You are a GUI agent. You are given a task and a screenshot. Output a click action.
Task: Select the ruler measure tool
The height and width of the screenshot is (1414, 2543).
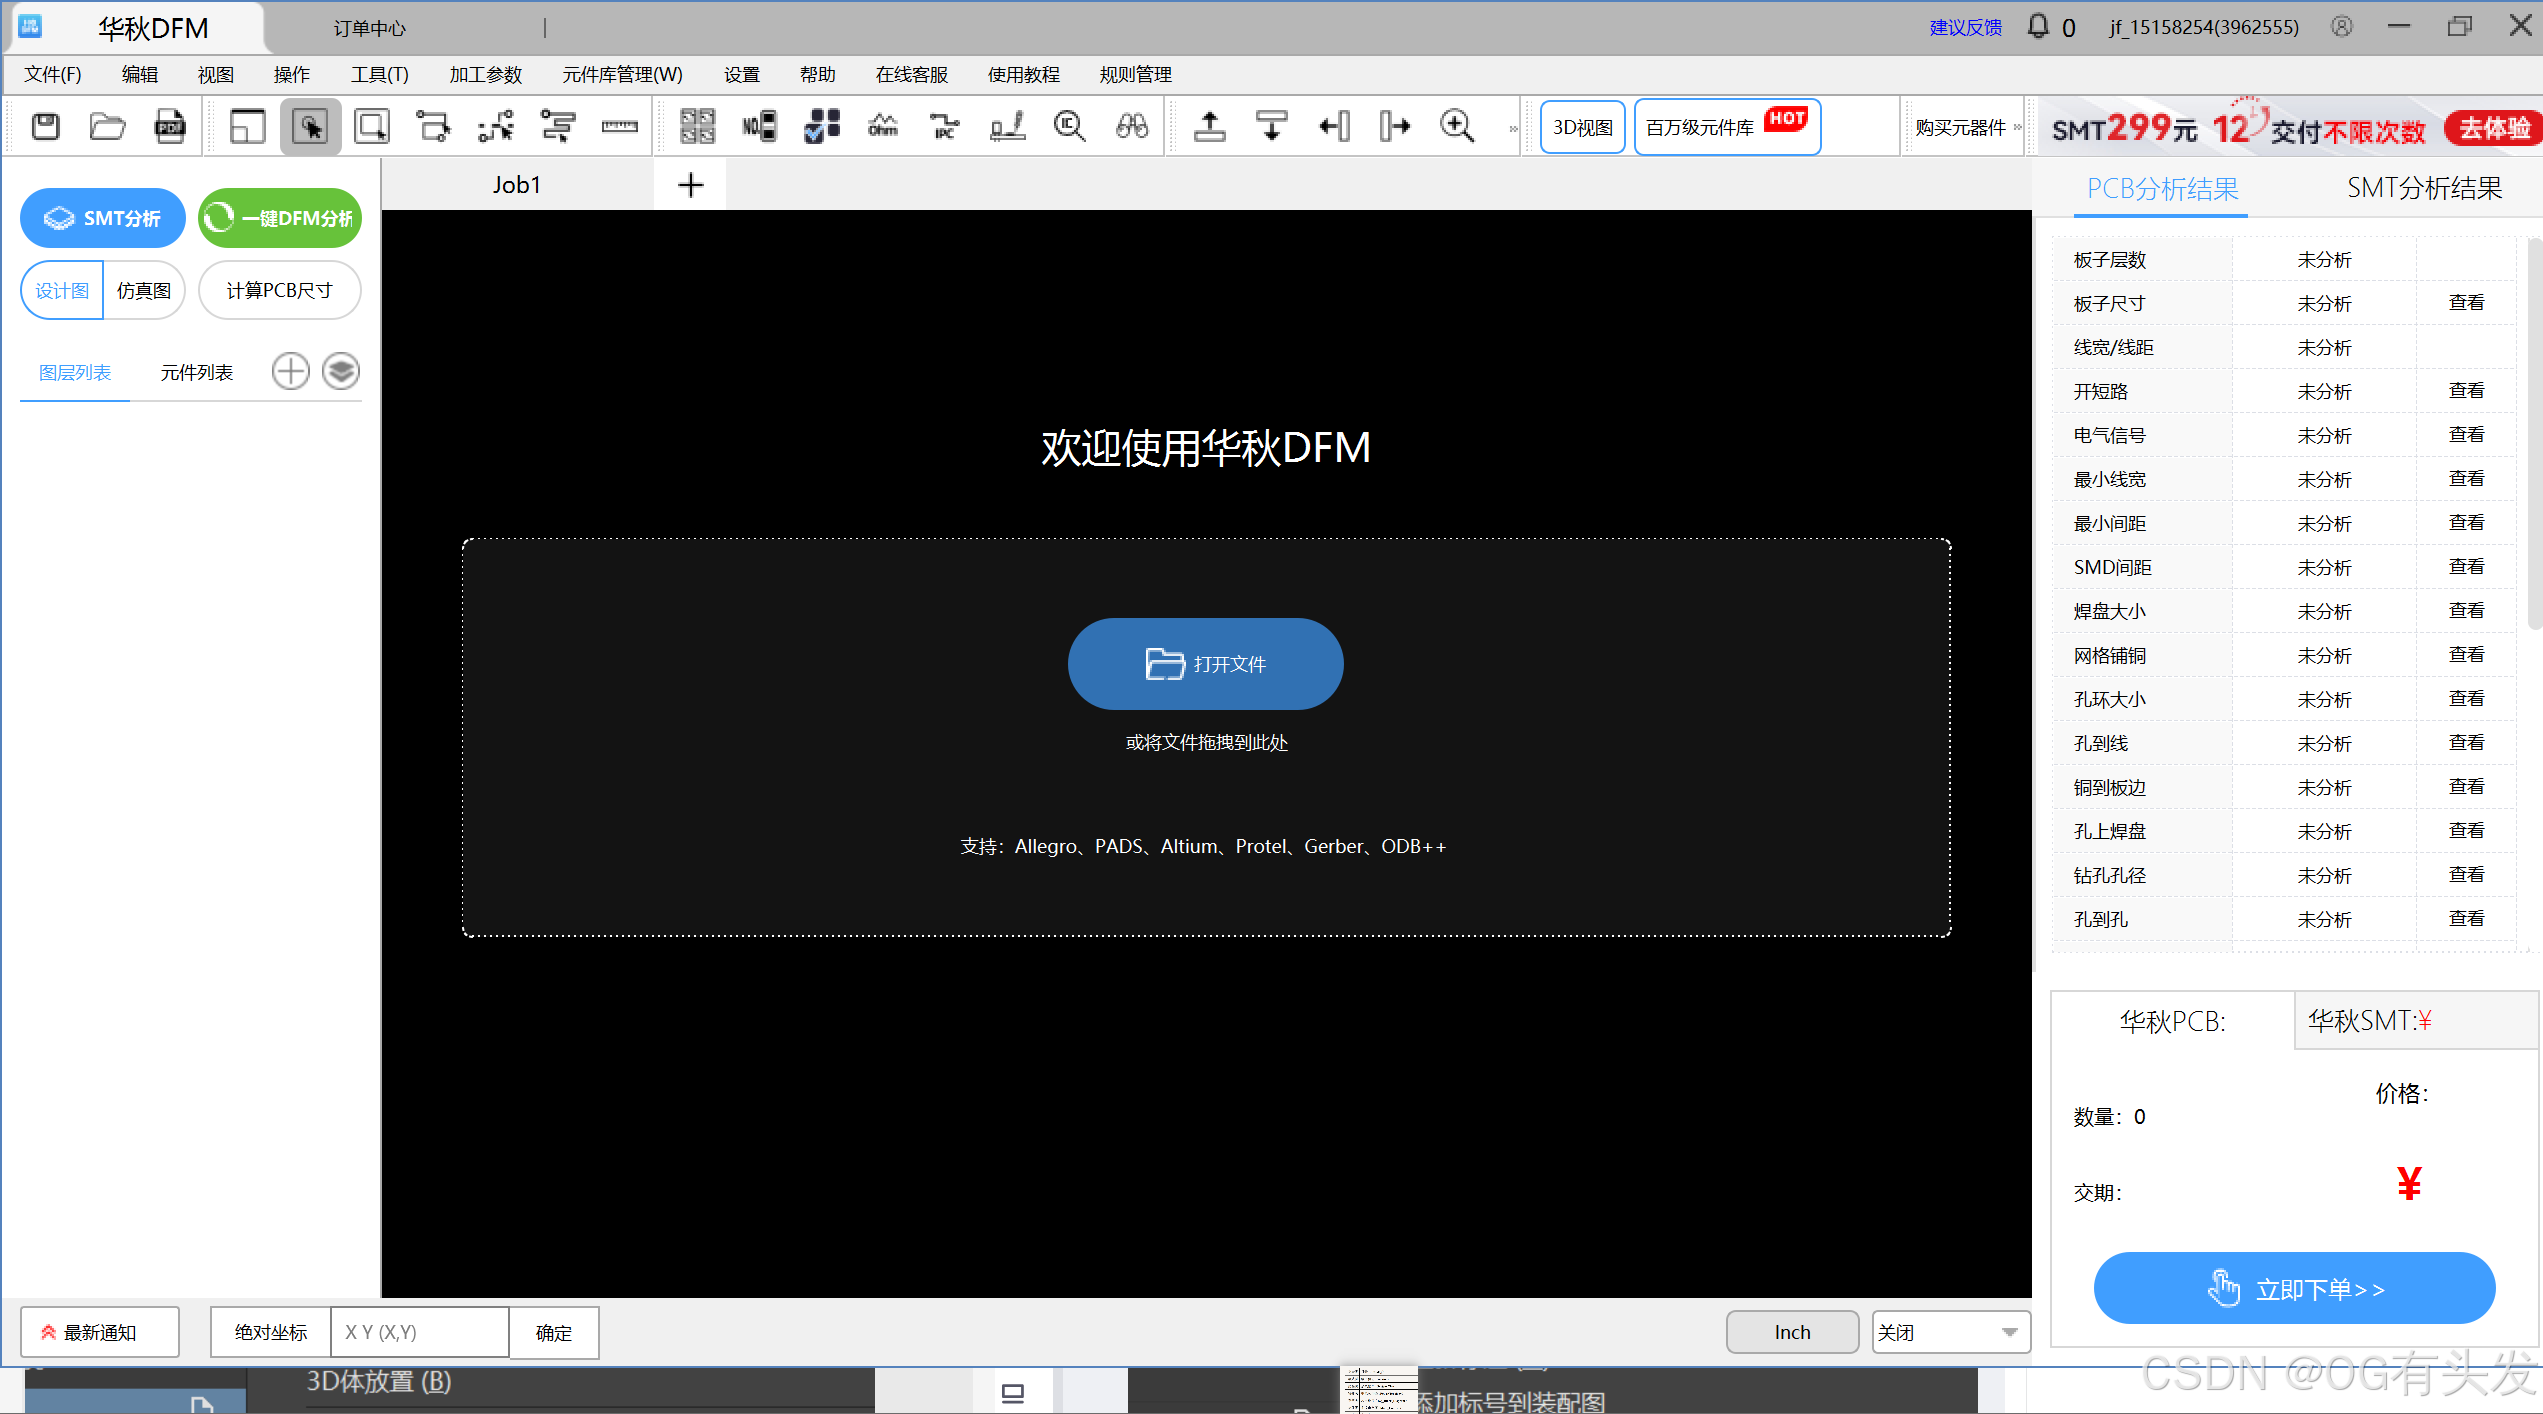619,127
